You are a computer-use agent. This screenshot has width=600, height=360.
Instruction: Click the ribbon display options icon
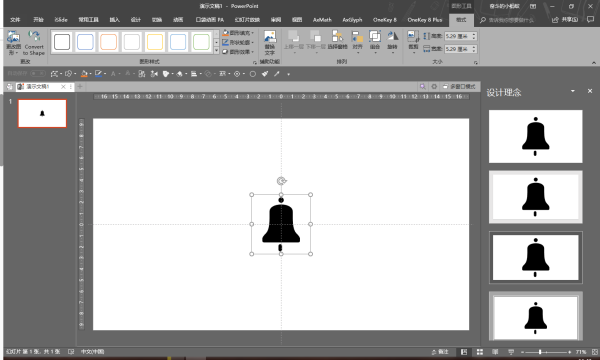(533, 6)
